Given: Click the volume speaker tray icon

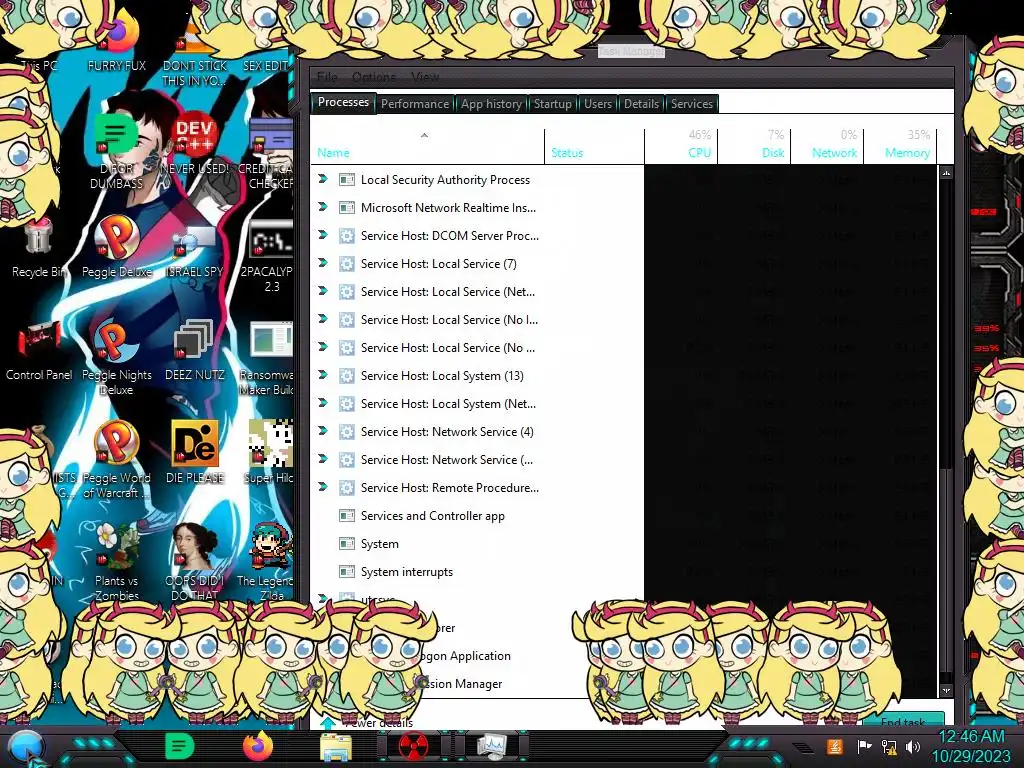Looking at the screenshot, I should [913, 746].
